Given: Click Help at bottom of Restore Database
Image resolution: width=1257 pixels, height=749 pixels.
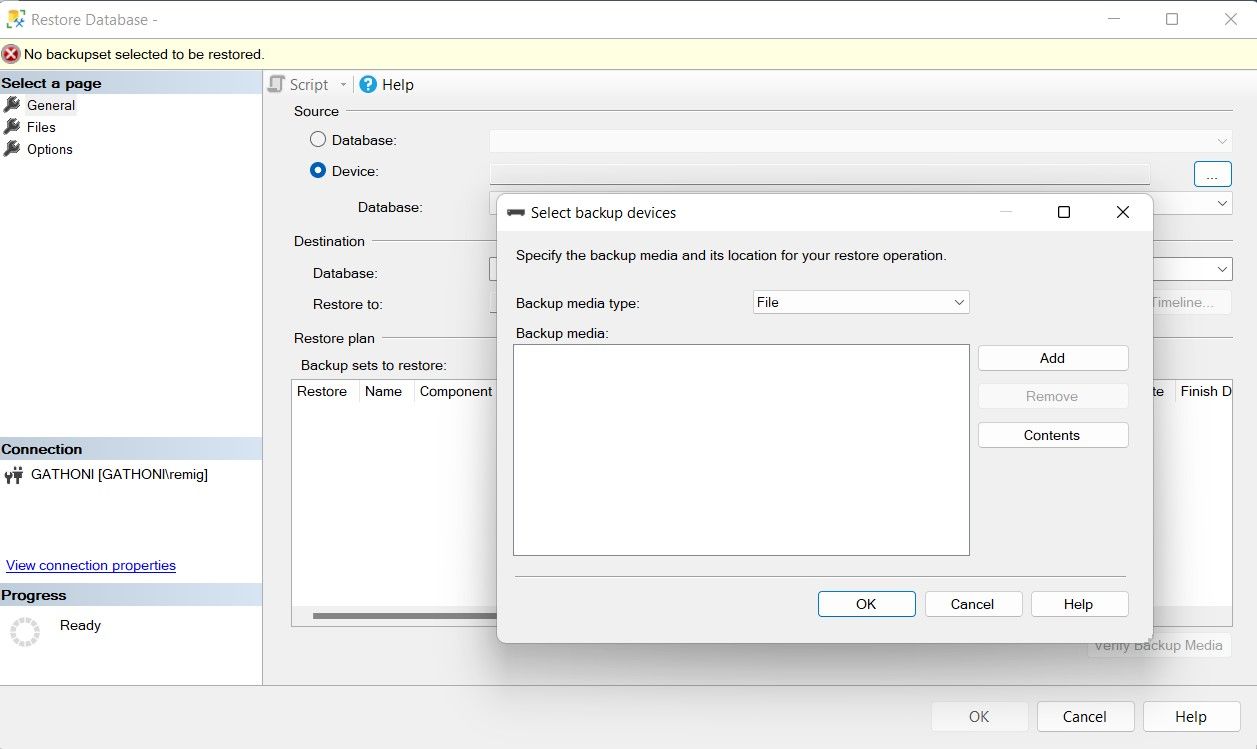Looking at the screenshot, I should coord(1191,716).
